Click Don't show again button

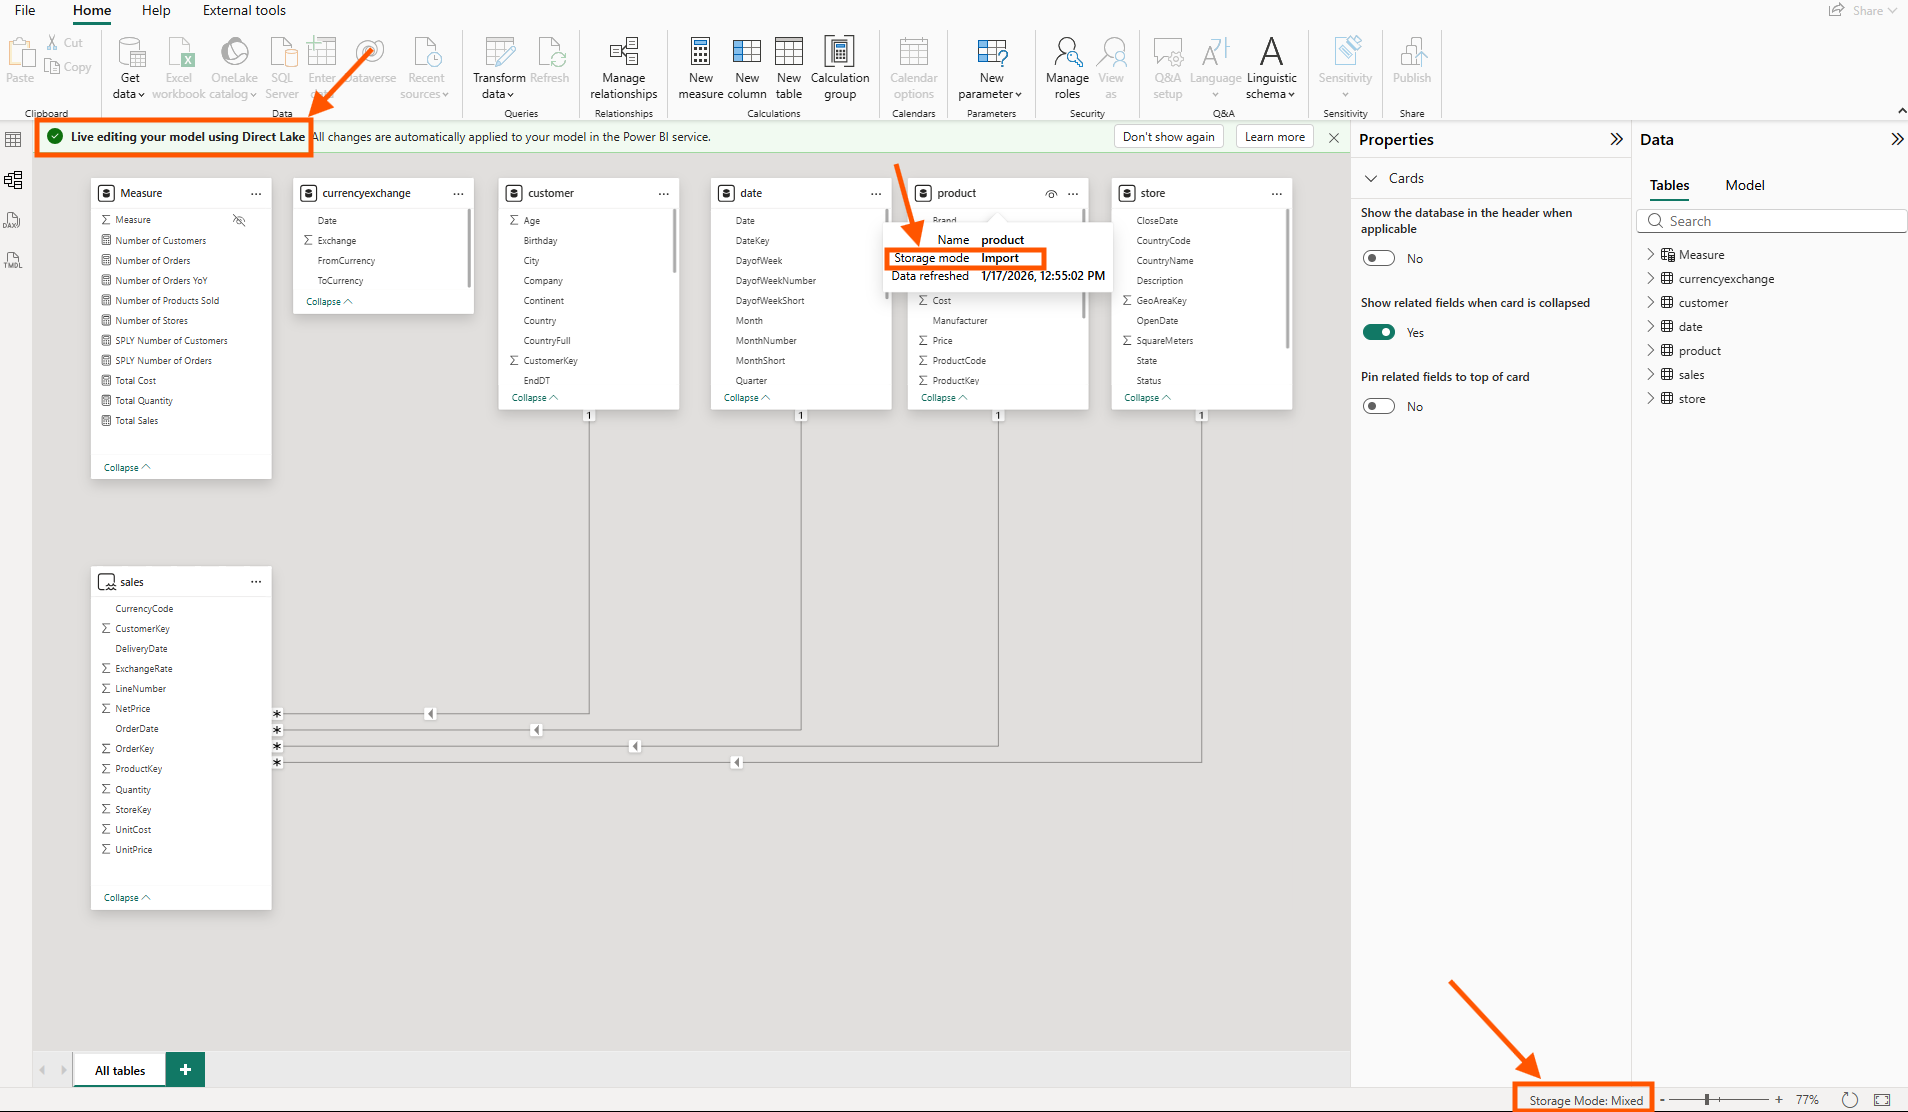click(1168, 137)
